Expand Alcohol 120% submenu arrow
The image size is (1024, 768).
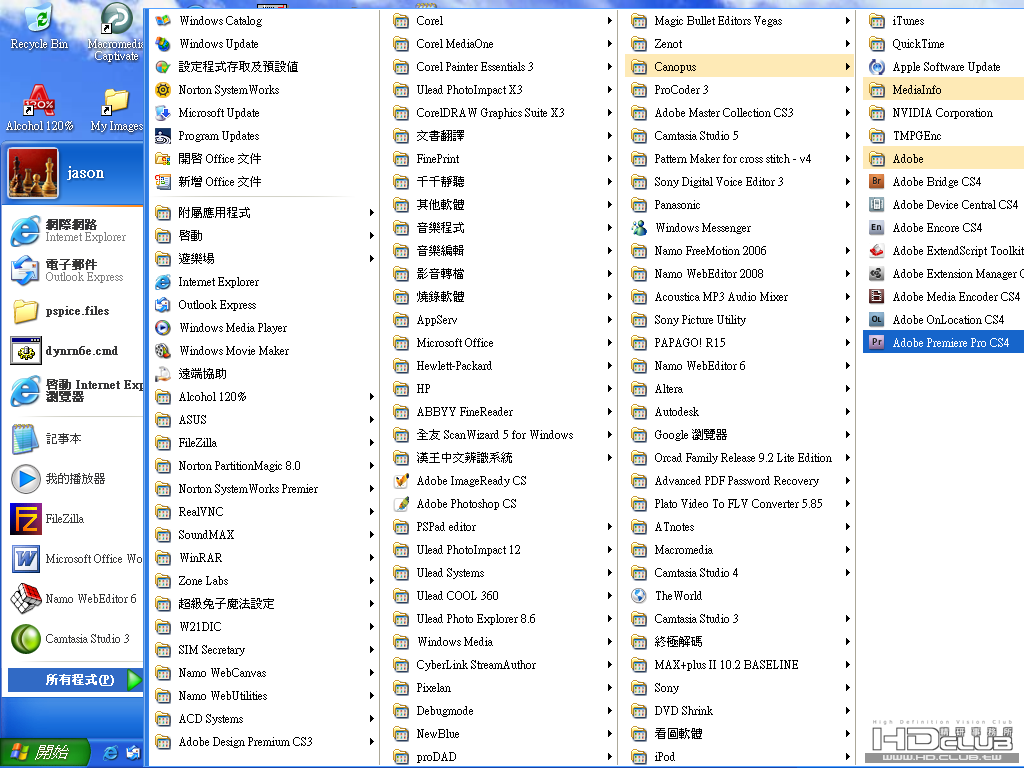[x=371, y=396]
